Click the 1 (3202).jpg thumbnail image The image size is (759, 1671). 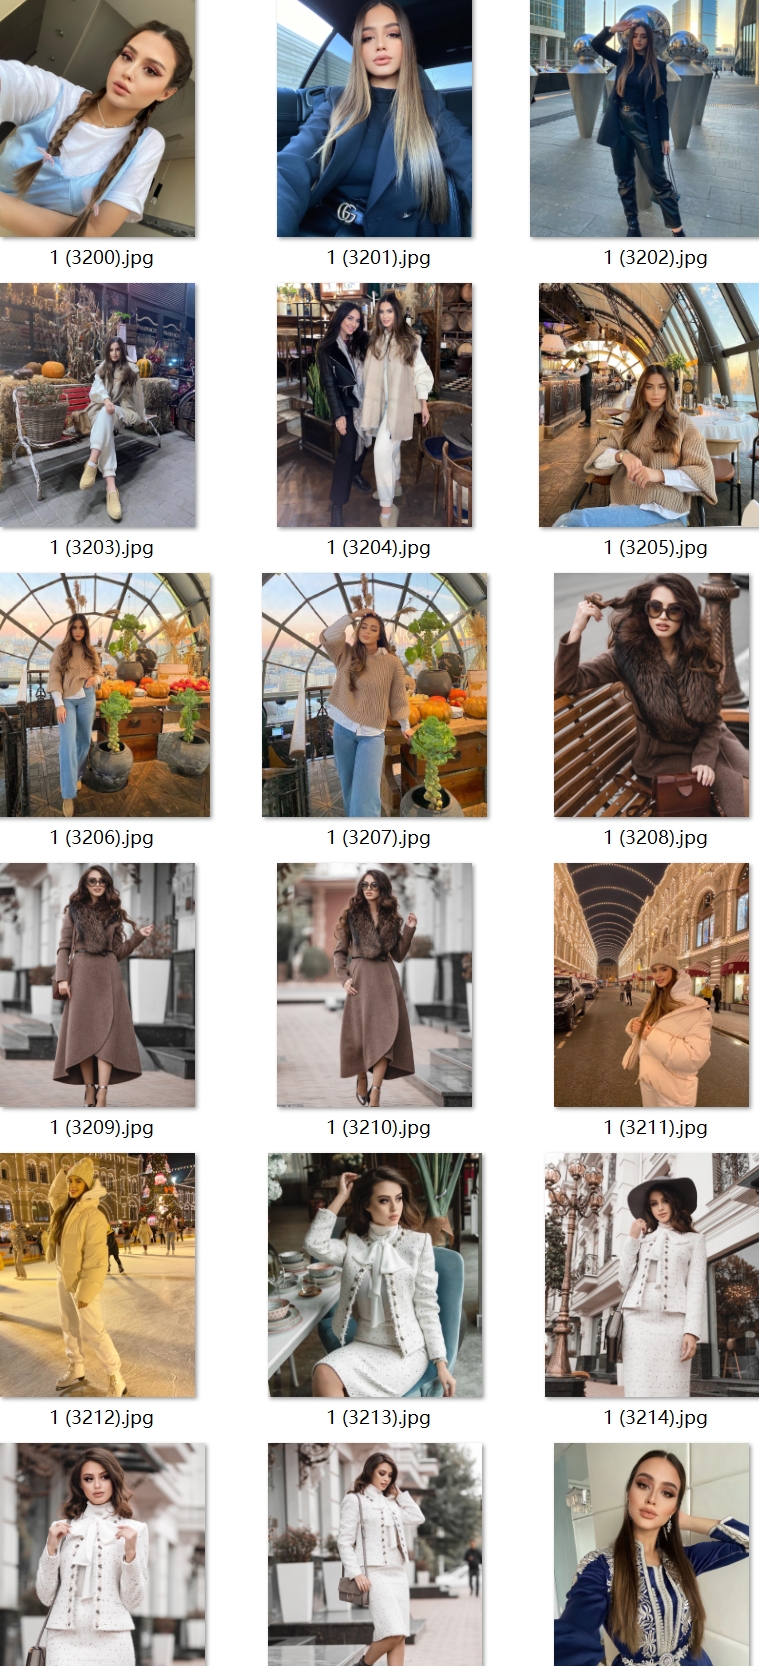coord(644,118)
